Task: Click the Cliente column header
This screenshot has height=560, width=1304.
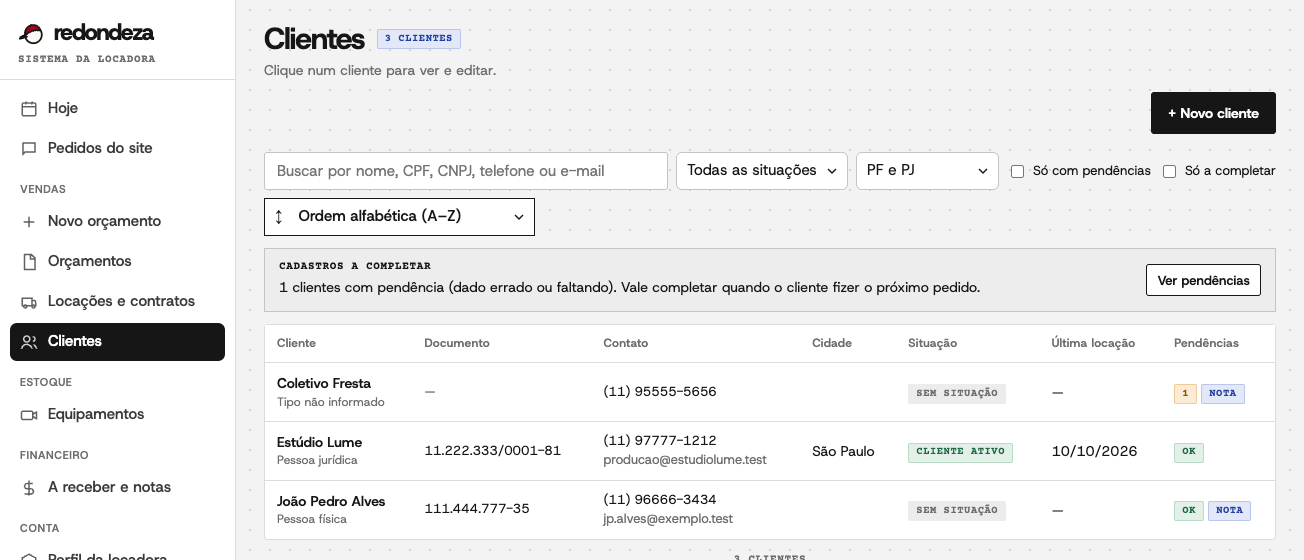Action: [296, 343]
